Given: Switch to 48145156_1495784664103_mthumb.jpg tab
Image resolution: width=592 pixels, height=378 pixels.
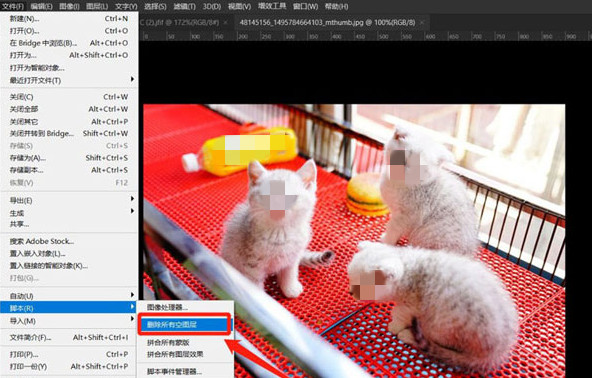Looking at the screenshot, I should [x=327, y=23].
